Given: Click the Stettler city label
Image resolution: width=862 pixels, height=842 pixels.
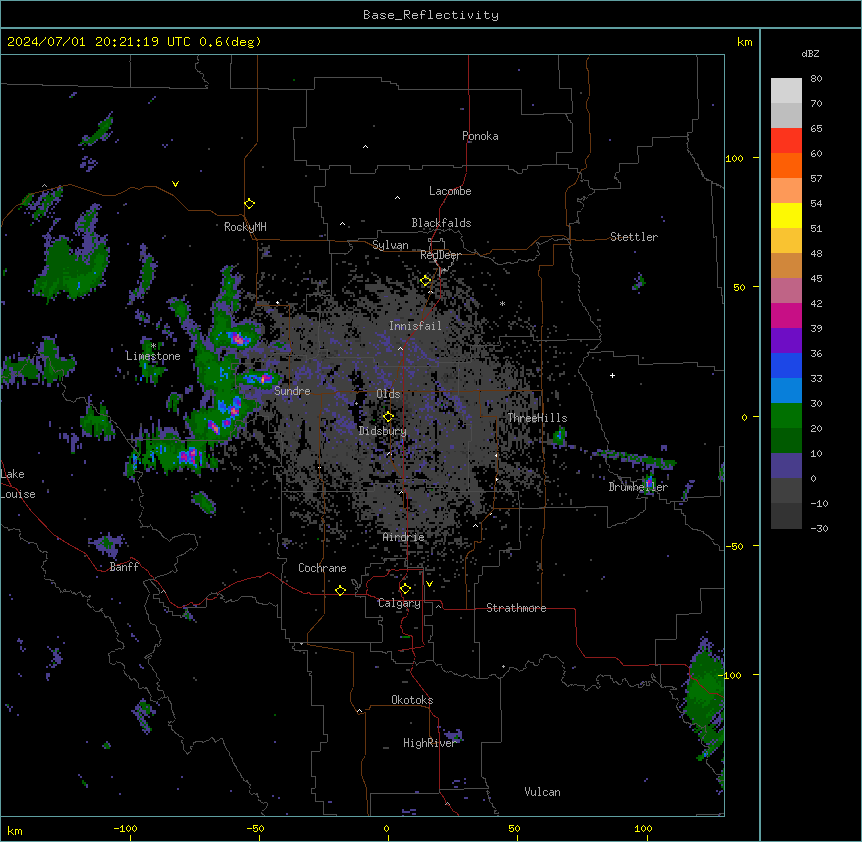Looking at the screenshot, I should tap(634, 237).
